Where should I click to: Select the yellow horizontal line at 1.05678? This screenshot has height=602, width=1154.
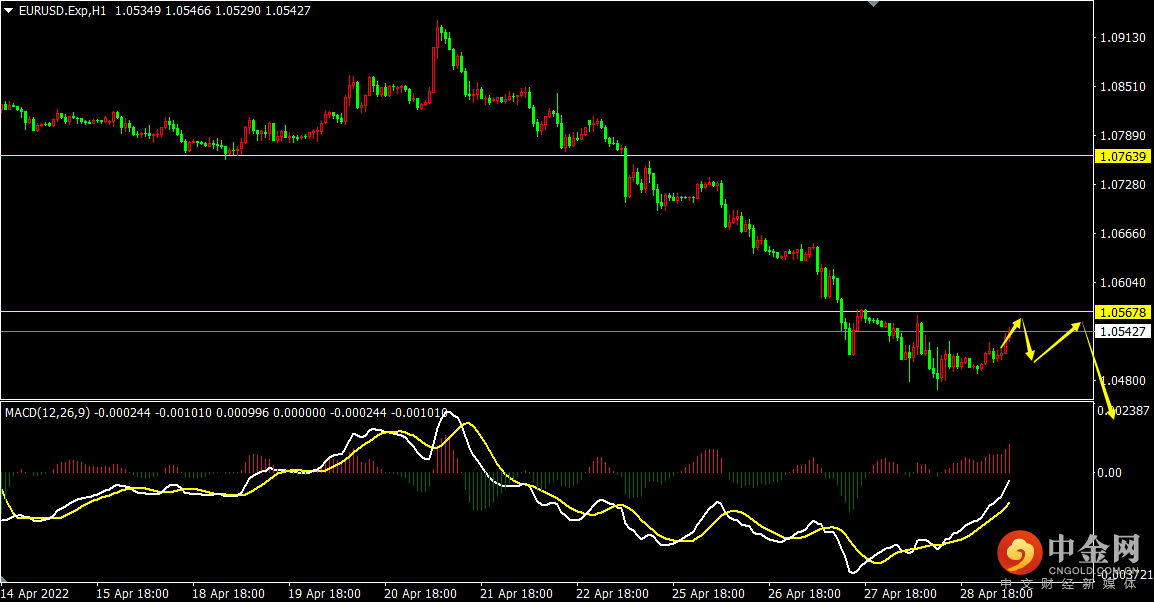(547, 311)
